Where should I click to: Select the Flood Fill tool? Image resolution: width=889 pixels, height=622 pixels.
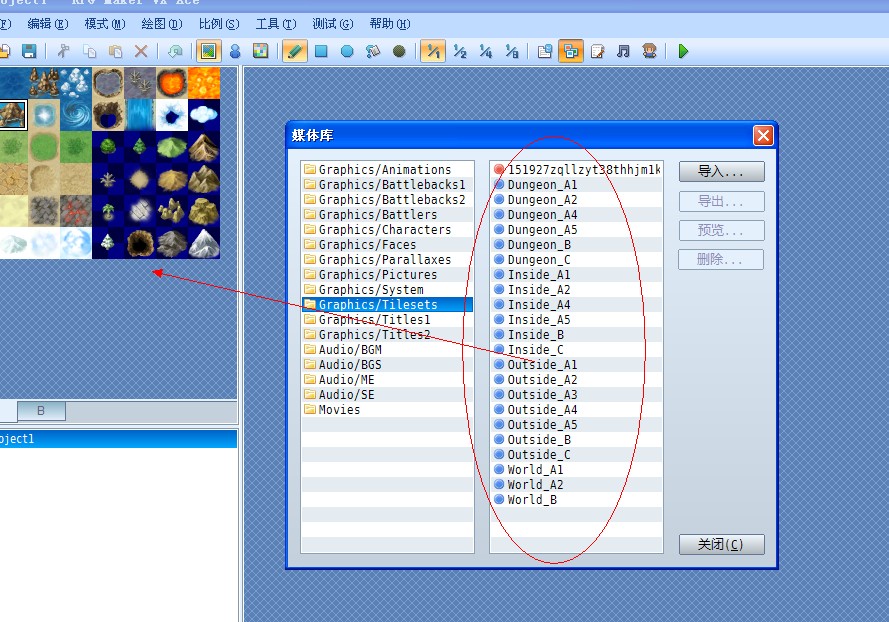373,52
